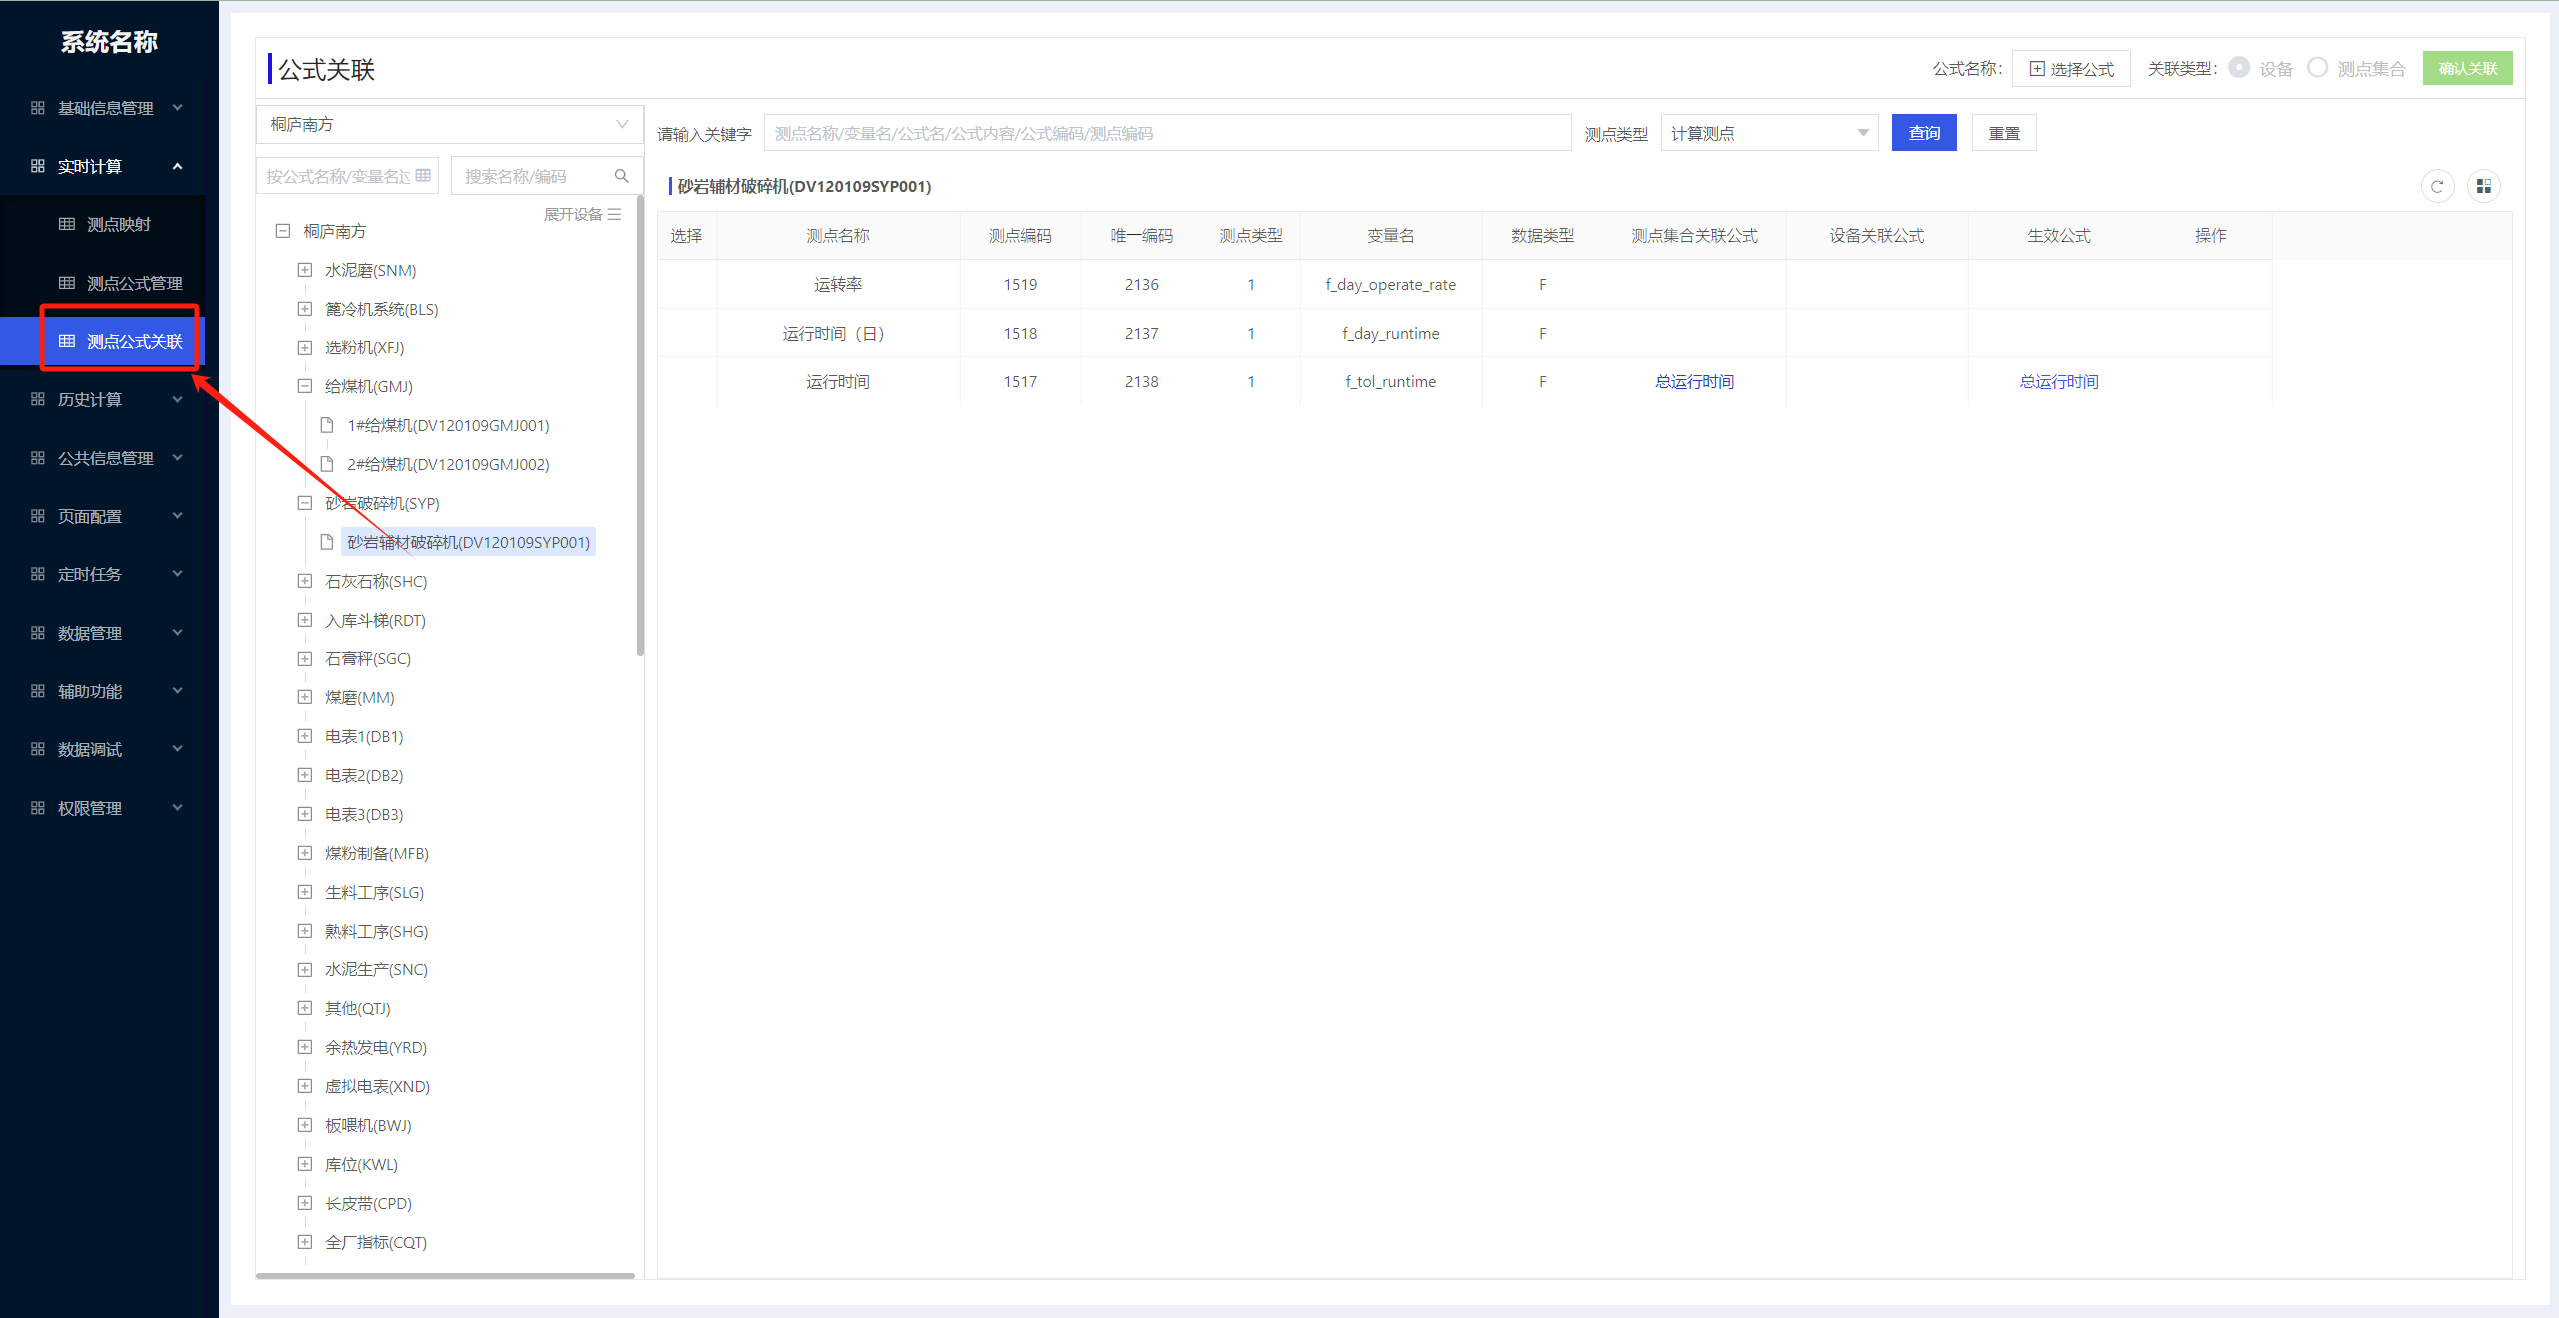Select the 设备 association type radio
The width and height of the screenshot is (2559, 1318).
point(2240,67)
